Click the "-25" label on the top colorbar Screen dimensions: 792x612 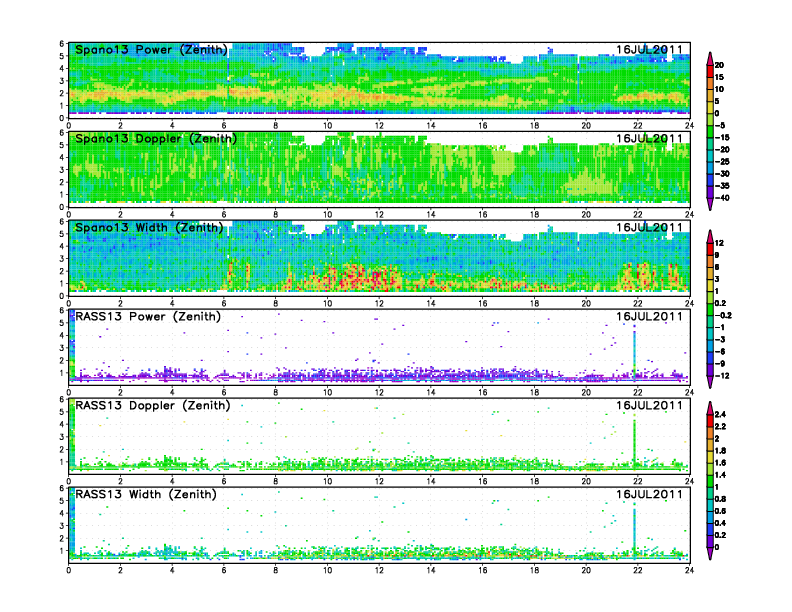tap(722, 162)
